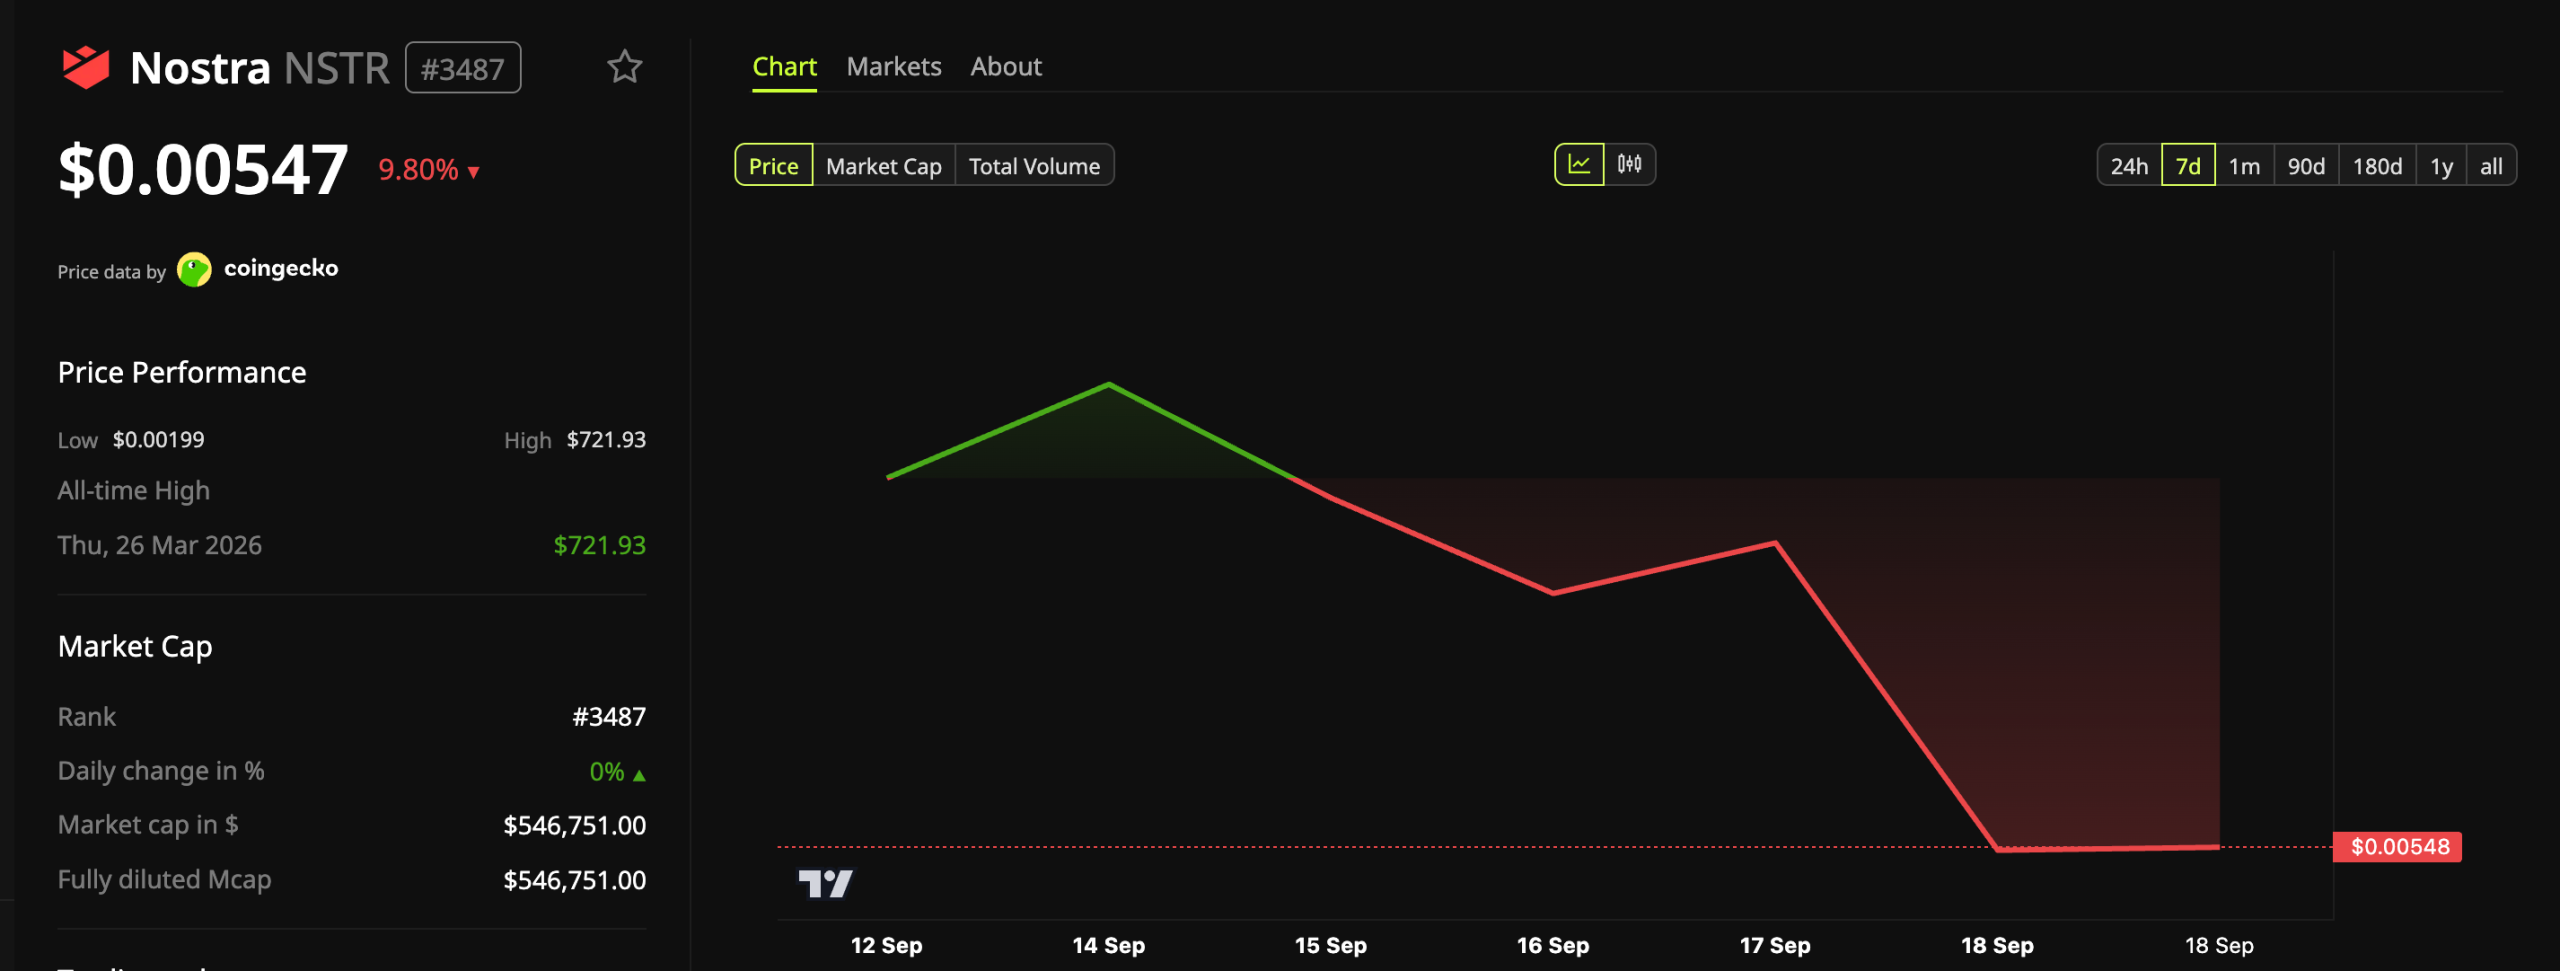2560x971 pixels.
Task: Click the #3487 rank badge
Action: pos(463,68)
